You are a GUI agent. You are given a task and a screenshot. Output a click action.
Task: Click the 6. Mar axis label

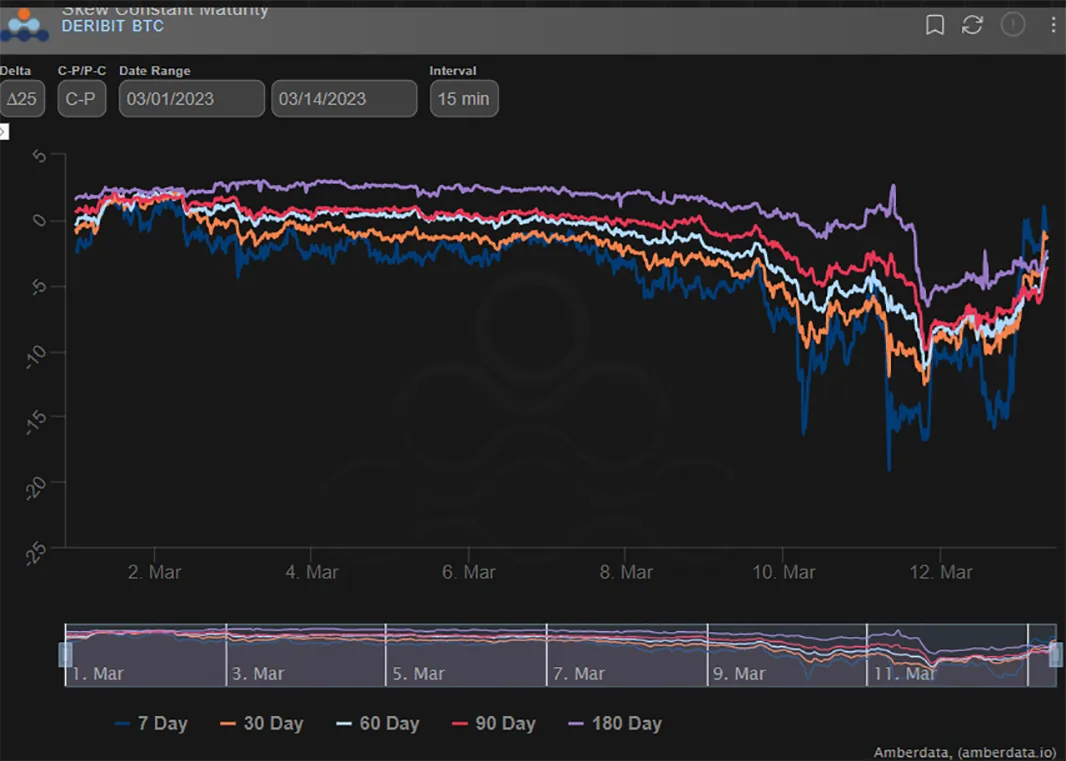[x=468, y=572]
